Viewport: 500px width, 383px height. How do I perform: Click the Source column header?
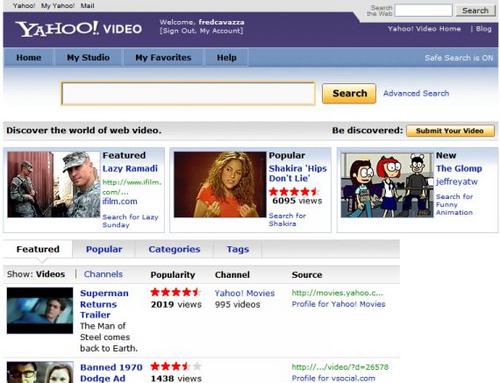[307, 275]
